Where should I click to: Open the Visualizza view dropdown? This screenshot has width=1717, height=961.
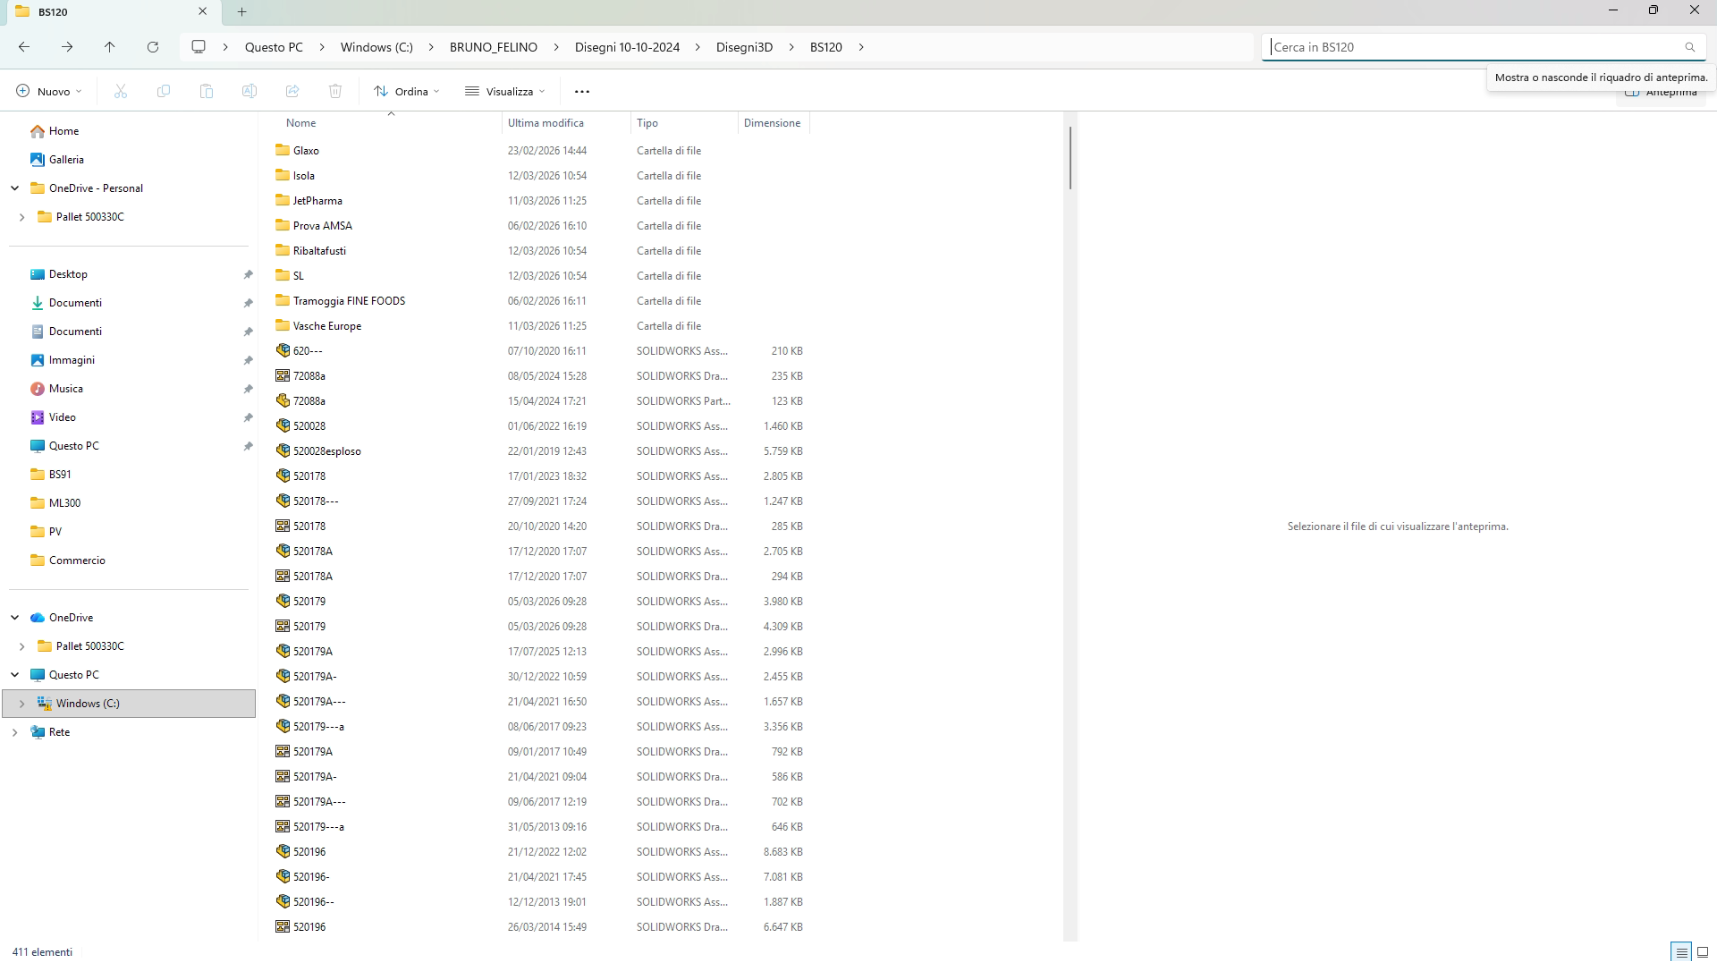[505, 91]
